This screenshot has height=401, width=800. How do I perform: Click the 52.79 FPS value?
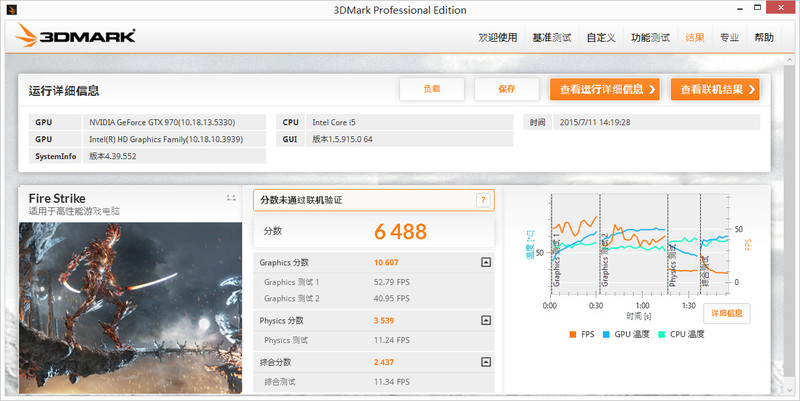click(x=391, y=282)
